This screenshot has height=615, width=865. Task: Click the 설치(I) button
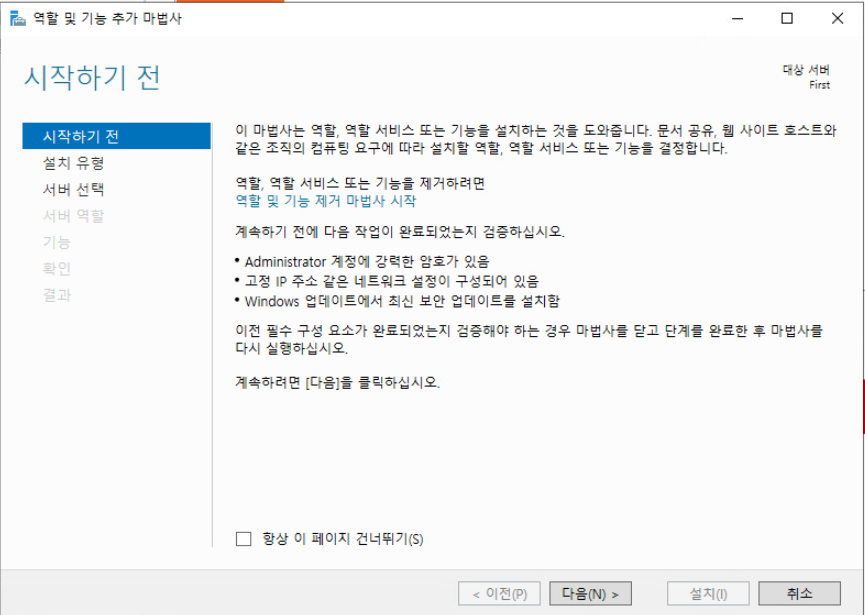click(x=708, y=594)
